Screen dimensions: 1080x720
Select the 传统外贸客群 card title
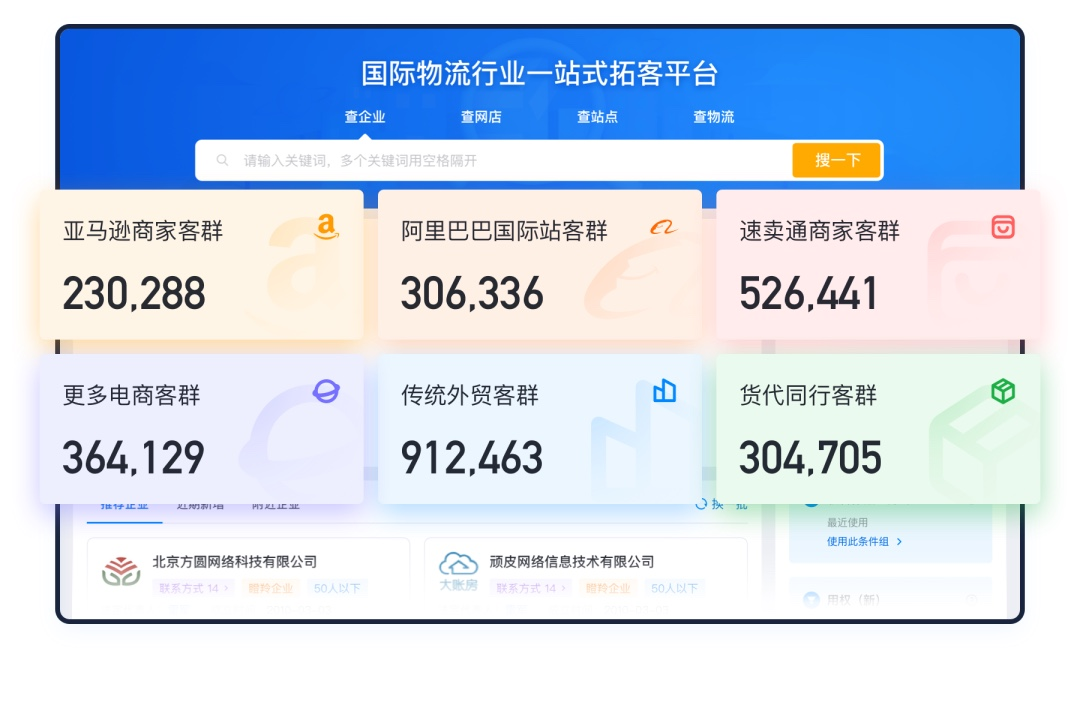tap(470, 395)
